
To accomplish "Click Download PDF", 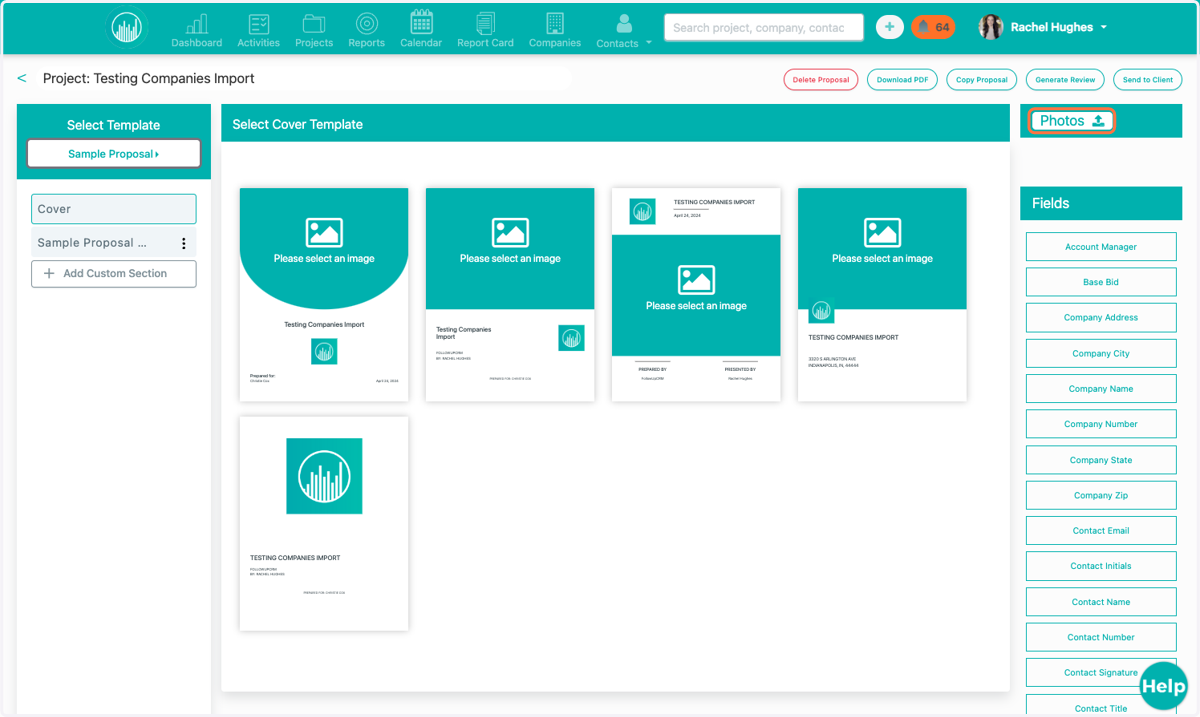I will pos(902,80).
